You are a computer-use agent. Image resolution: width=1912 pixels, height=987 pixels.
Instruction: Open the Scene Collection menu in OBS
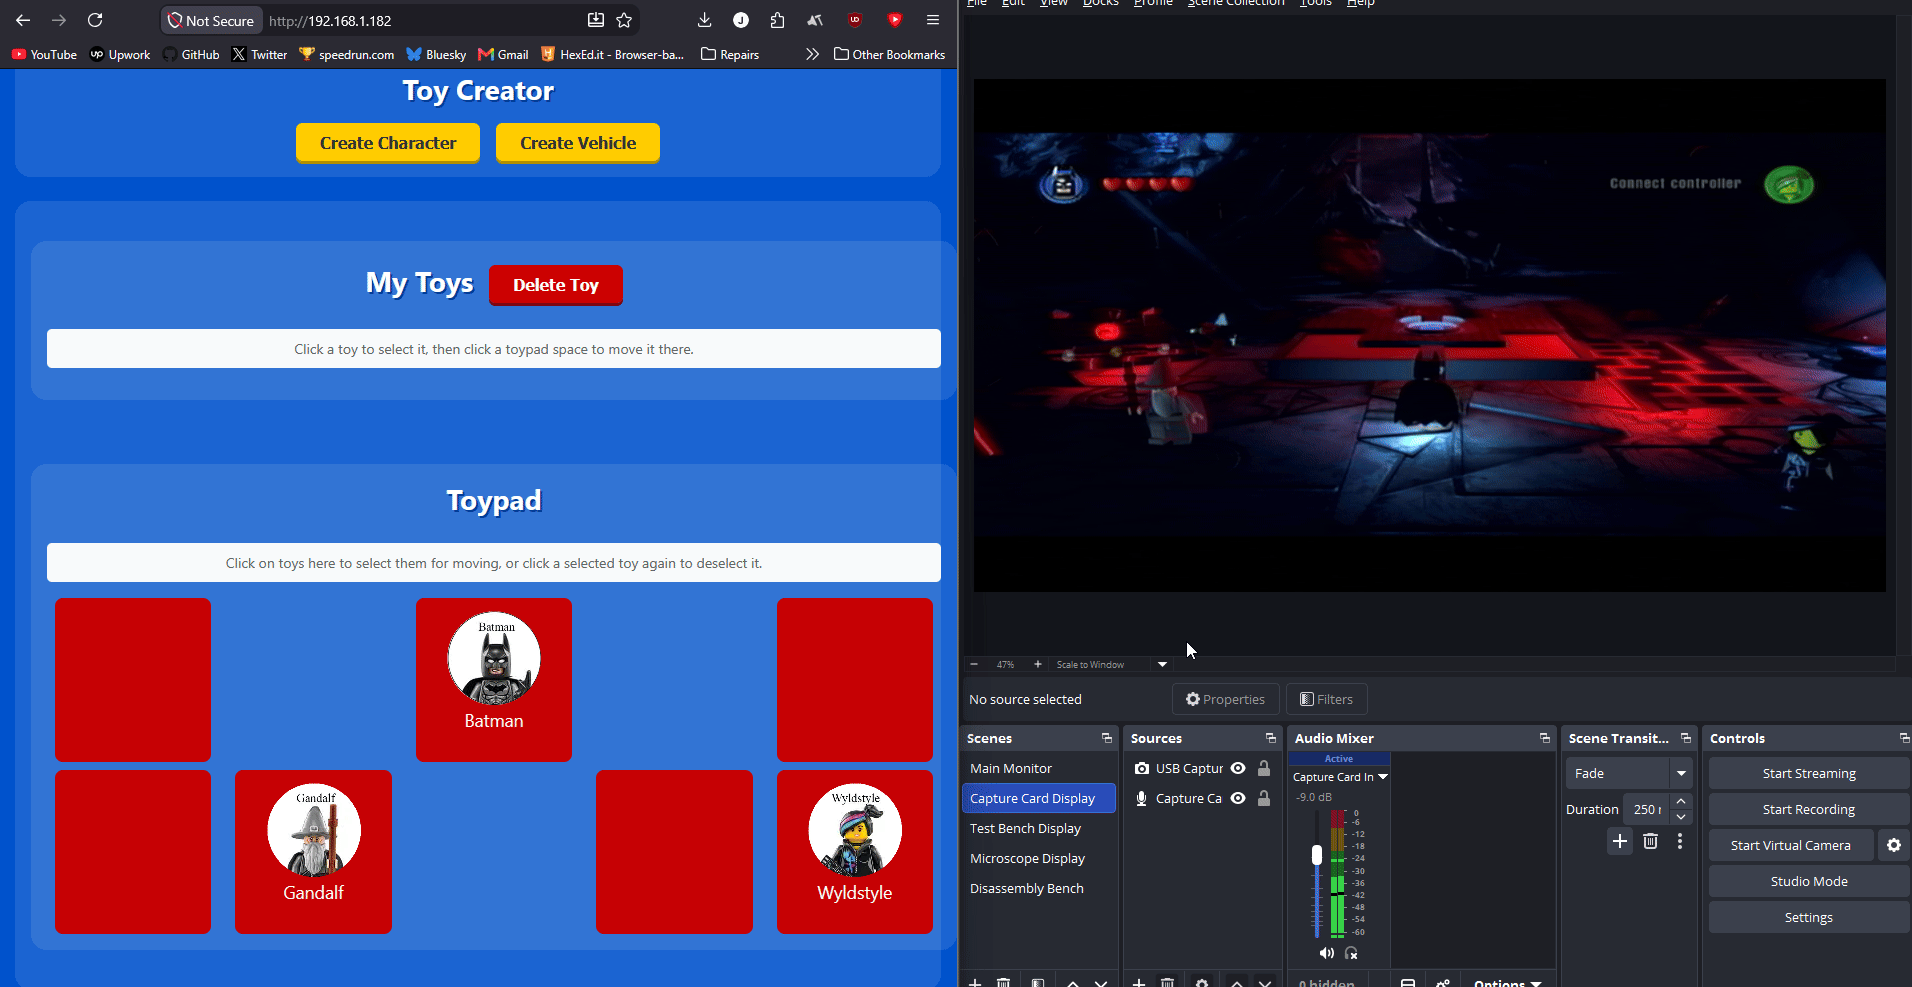pos(1236,3)
